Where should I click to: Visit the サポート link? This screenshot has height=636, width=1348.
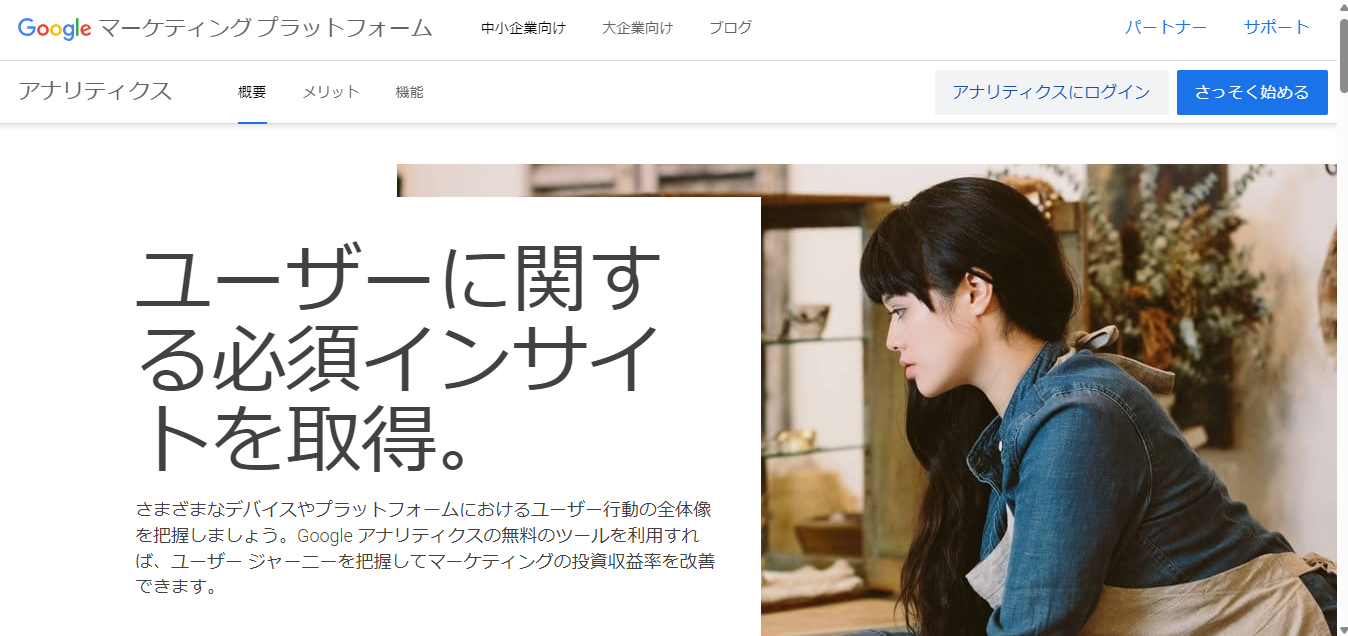[x=1276, y=27]
